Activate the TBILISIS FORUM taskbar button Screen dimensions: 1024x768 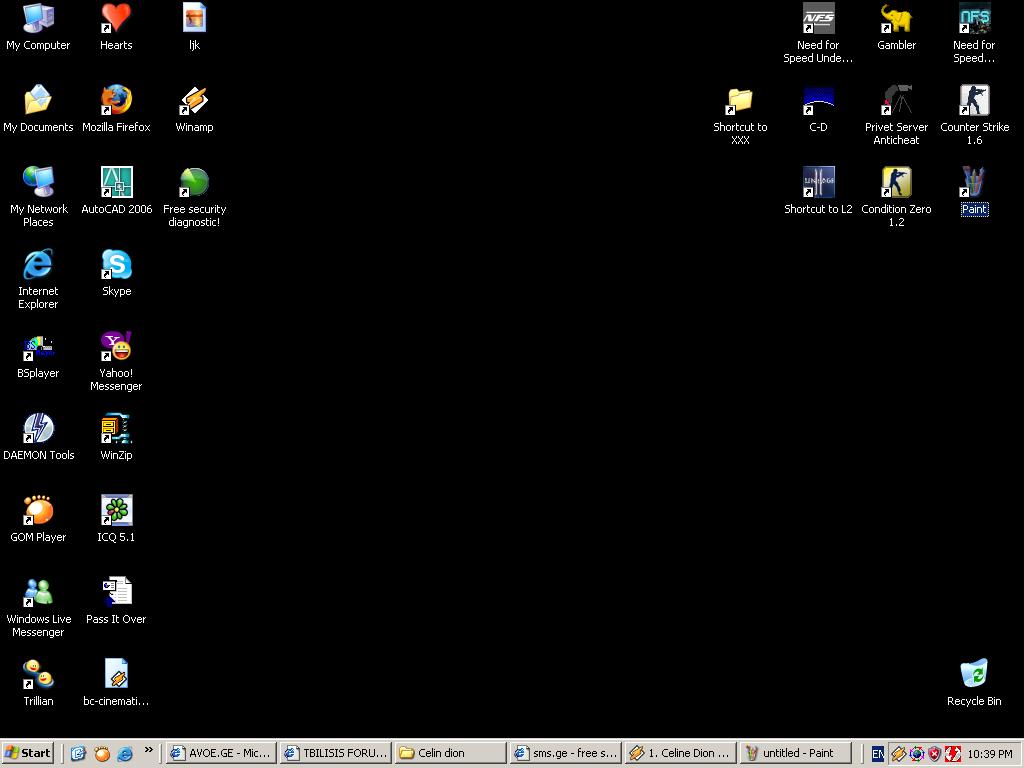pyautogui.click(x=335, y=753)
